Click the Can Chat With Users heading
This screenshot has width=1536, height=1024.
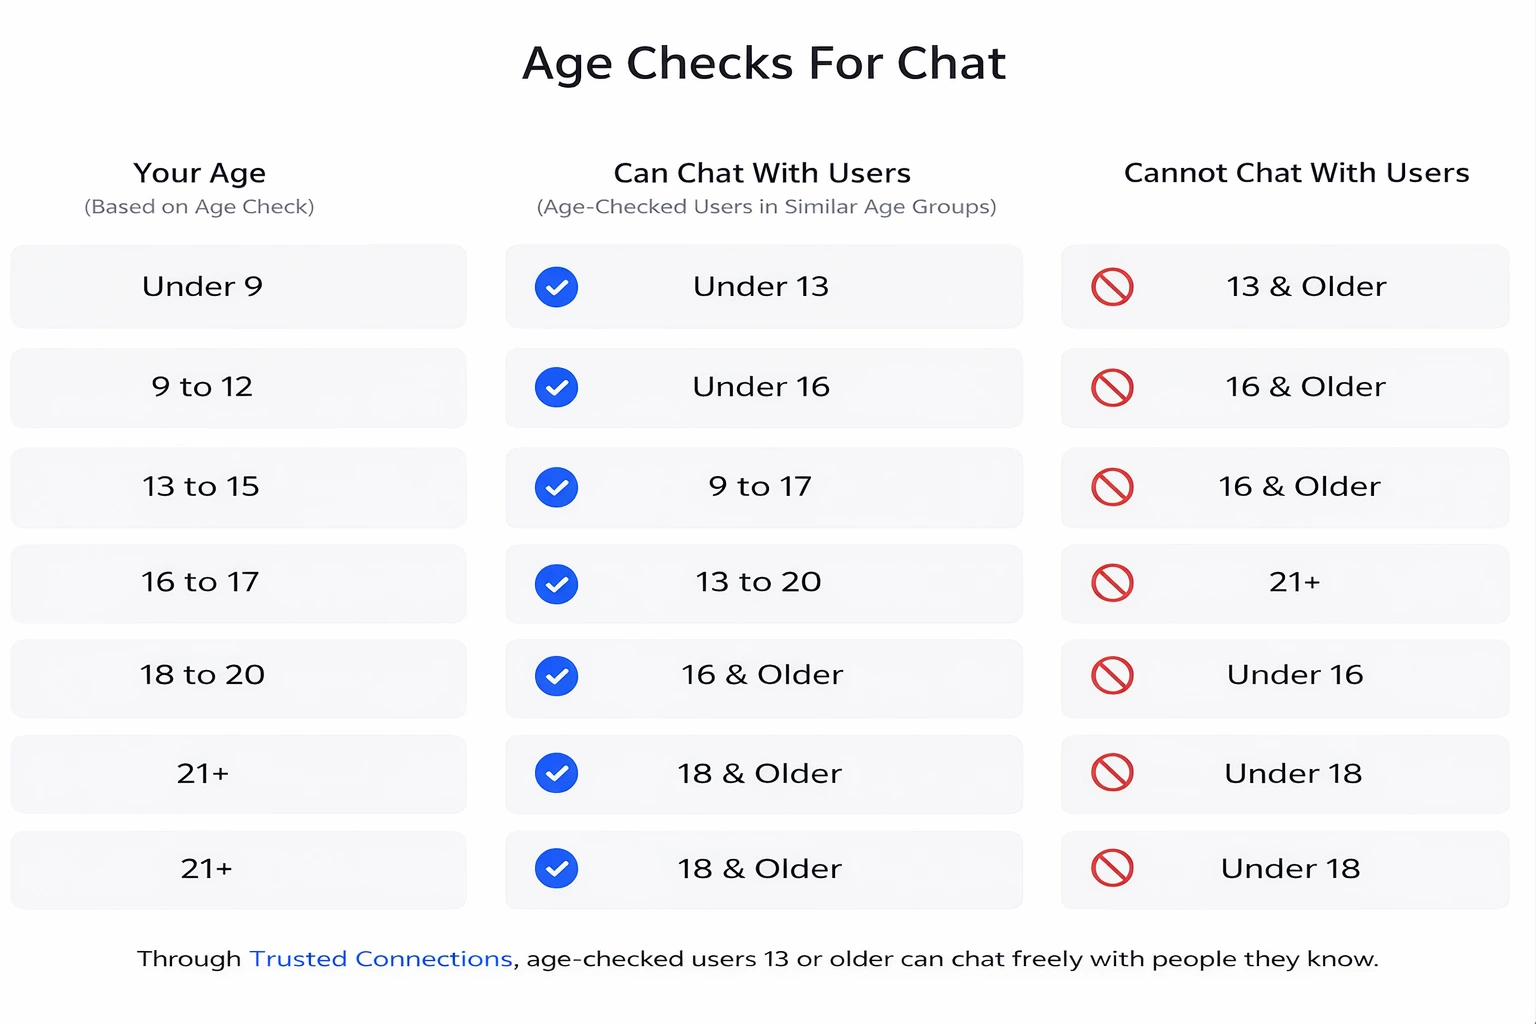click(762, 173)
